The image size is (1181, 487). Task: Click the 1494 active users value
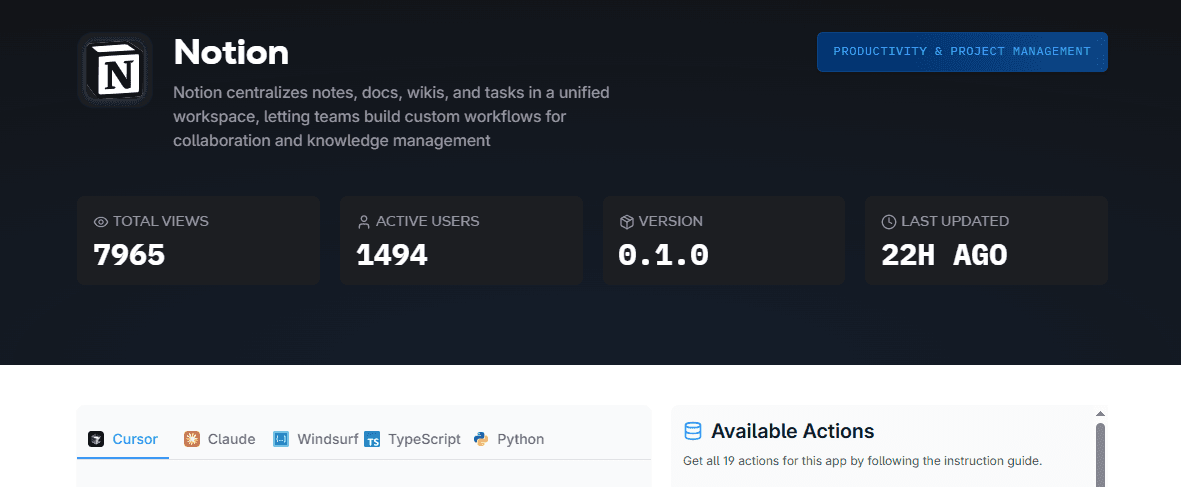point(392,255)
